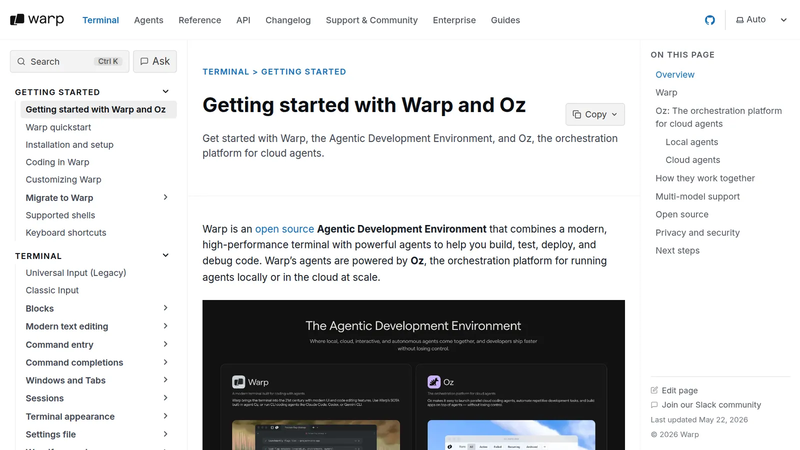Open Coding in Warp page

[57, 162]
